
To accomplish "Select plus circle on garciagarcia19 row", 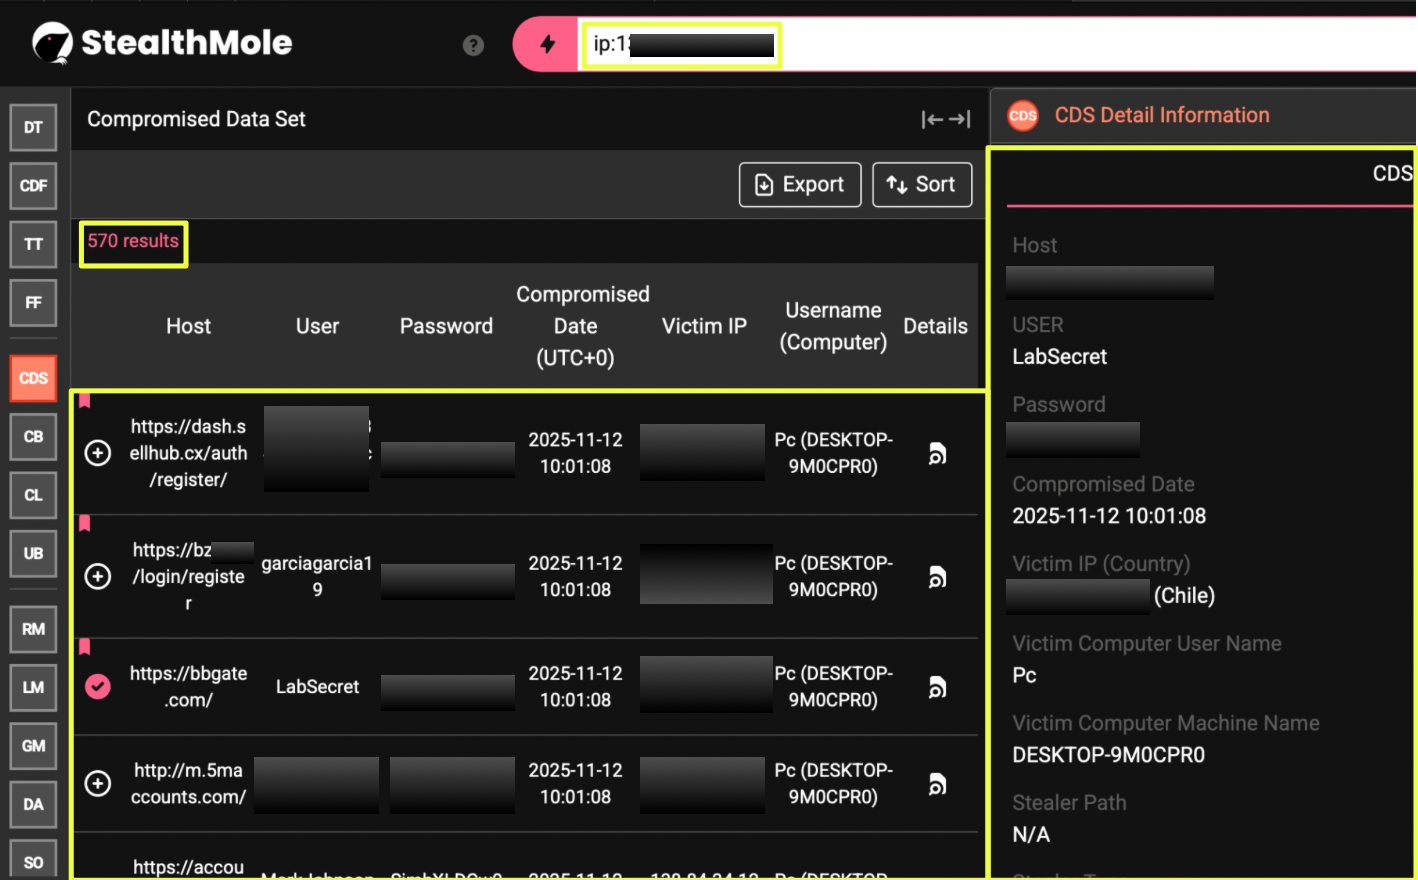I will tap(98, 577).
